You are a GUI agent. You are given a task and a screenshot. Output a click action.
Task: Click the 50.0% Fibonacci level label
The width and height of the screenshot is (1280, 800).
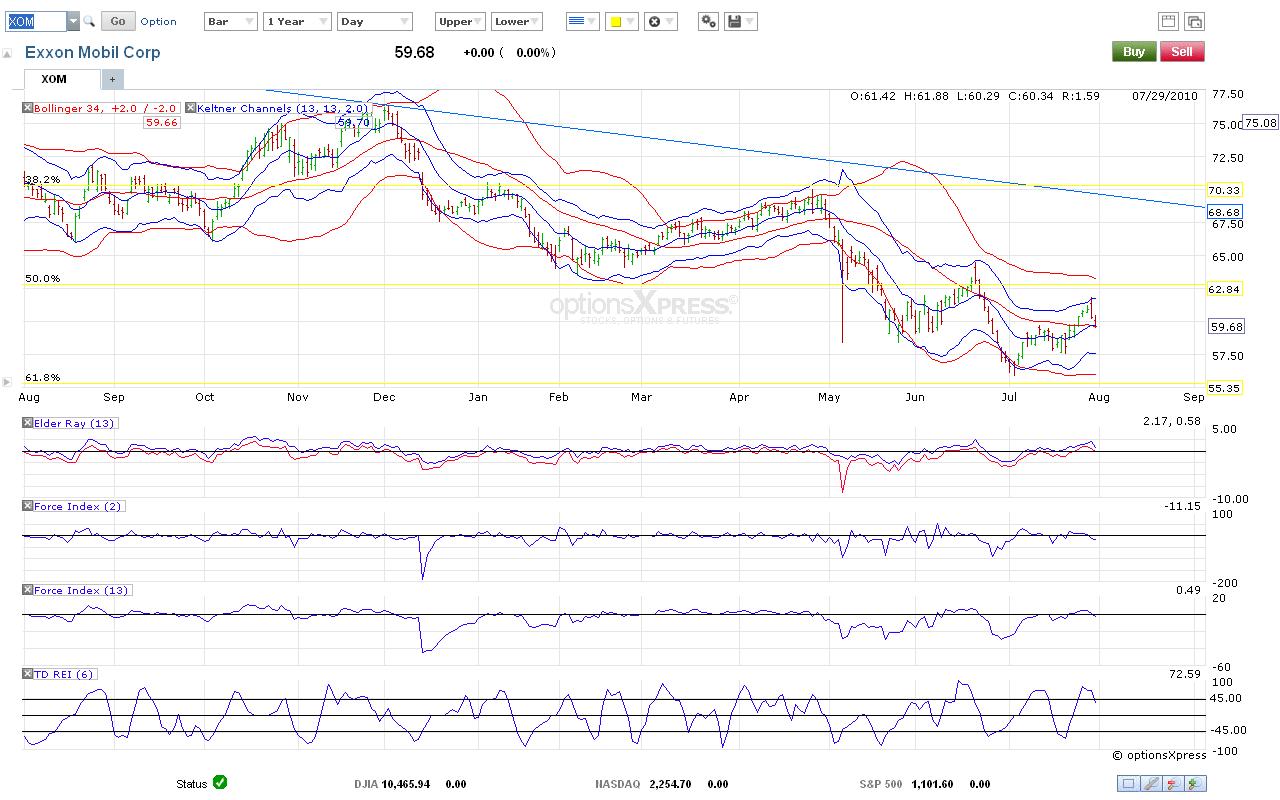click(42, 278)
